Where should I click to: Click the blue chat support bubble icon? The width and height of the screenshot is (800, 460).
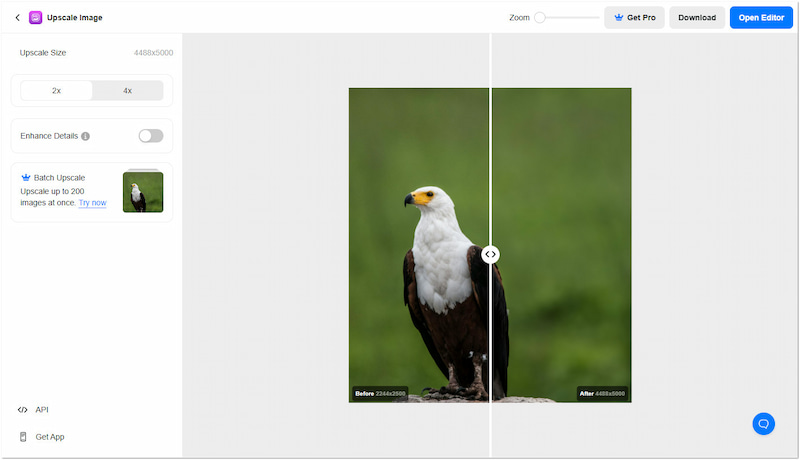[x=763, y=423]
